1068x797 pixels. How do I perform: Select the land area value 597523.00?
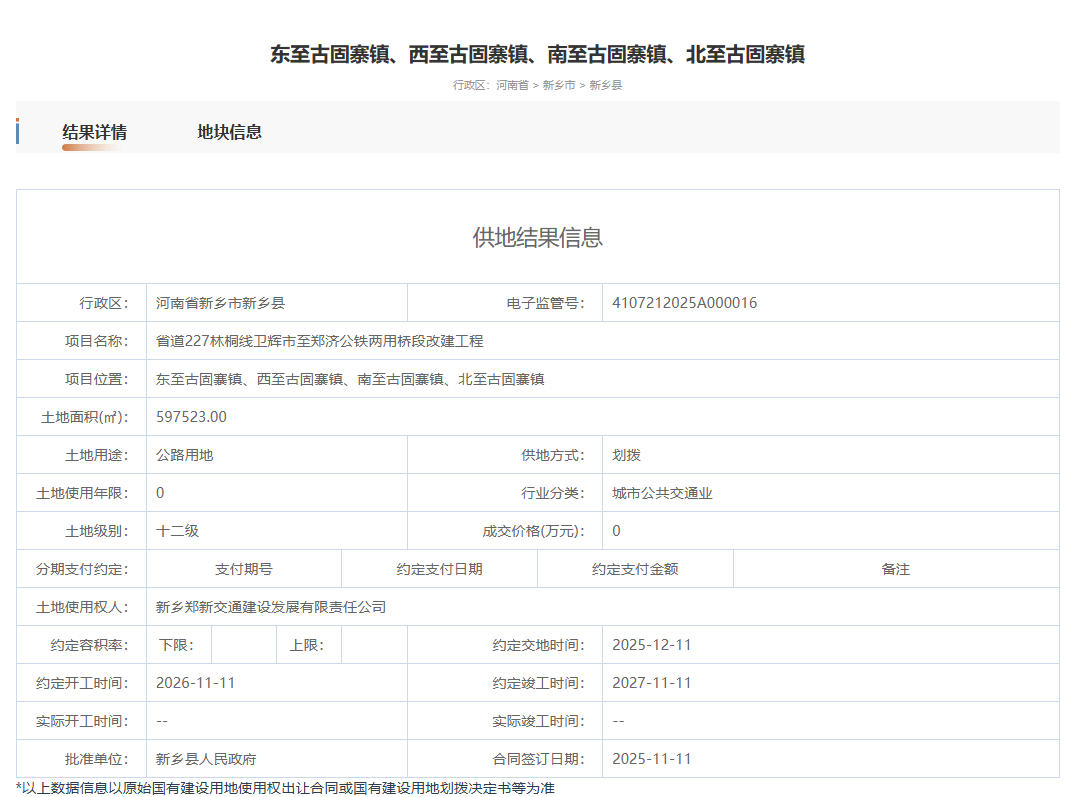pyautogui.click(x=191, y=417)
